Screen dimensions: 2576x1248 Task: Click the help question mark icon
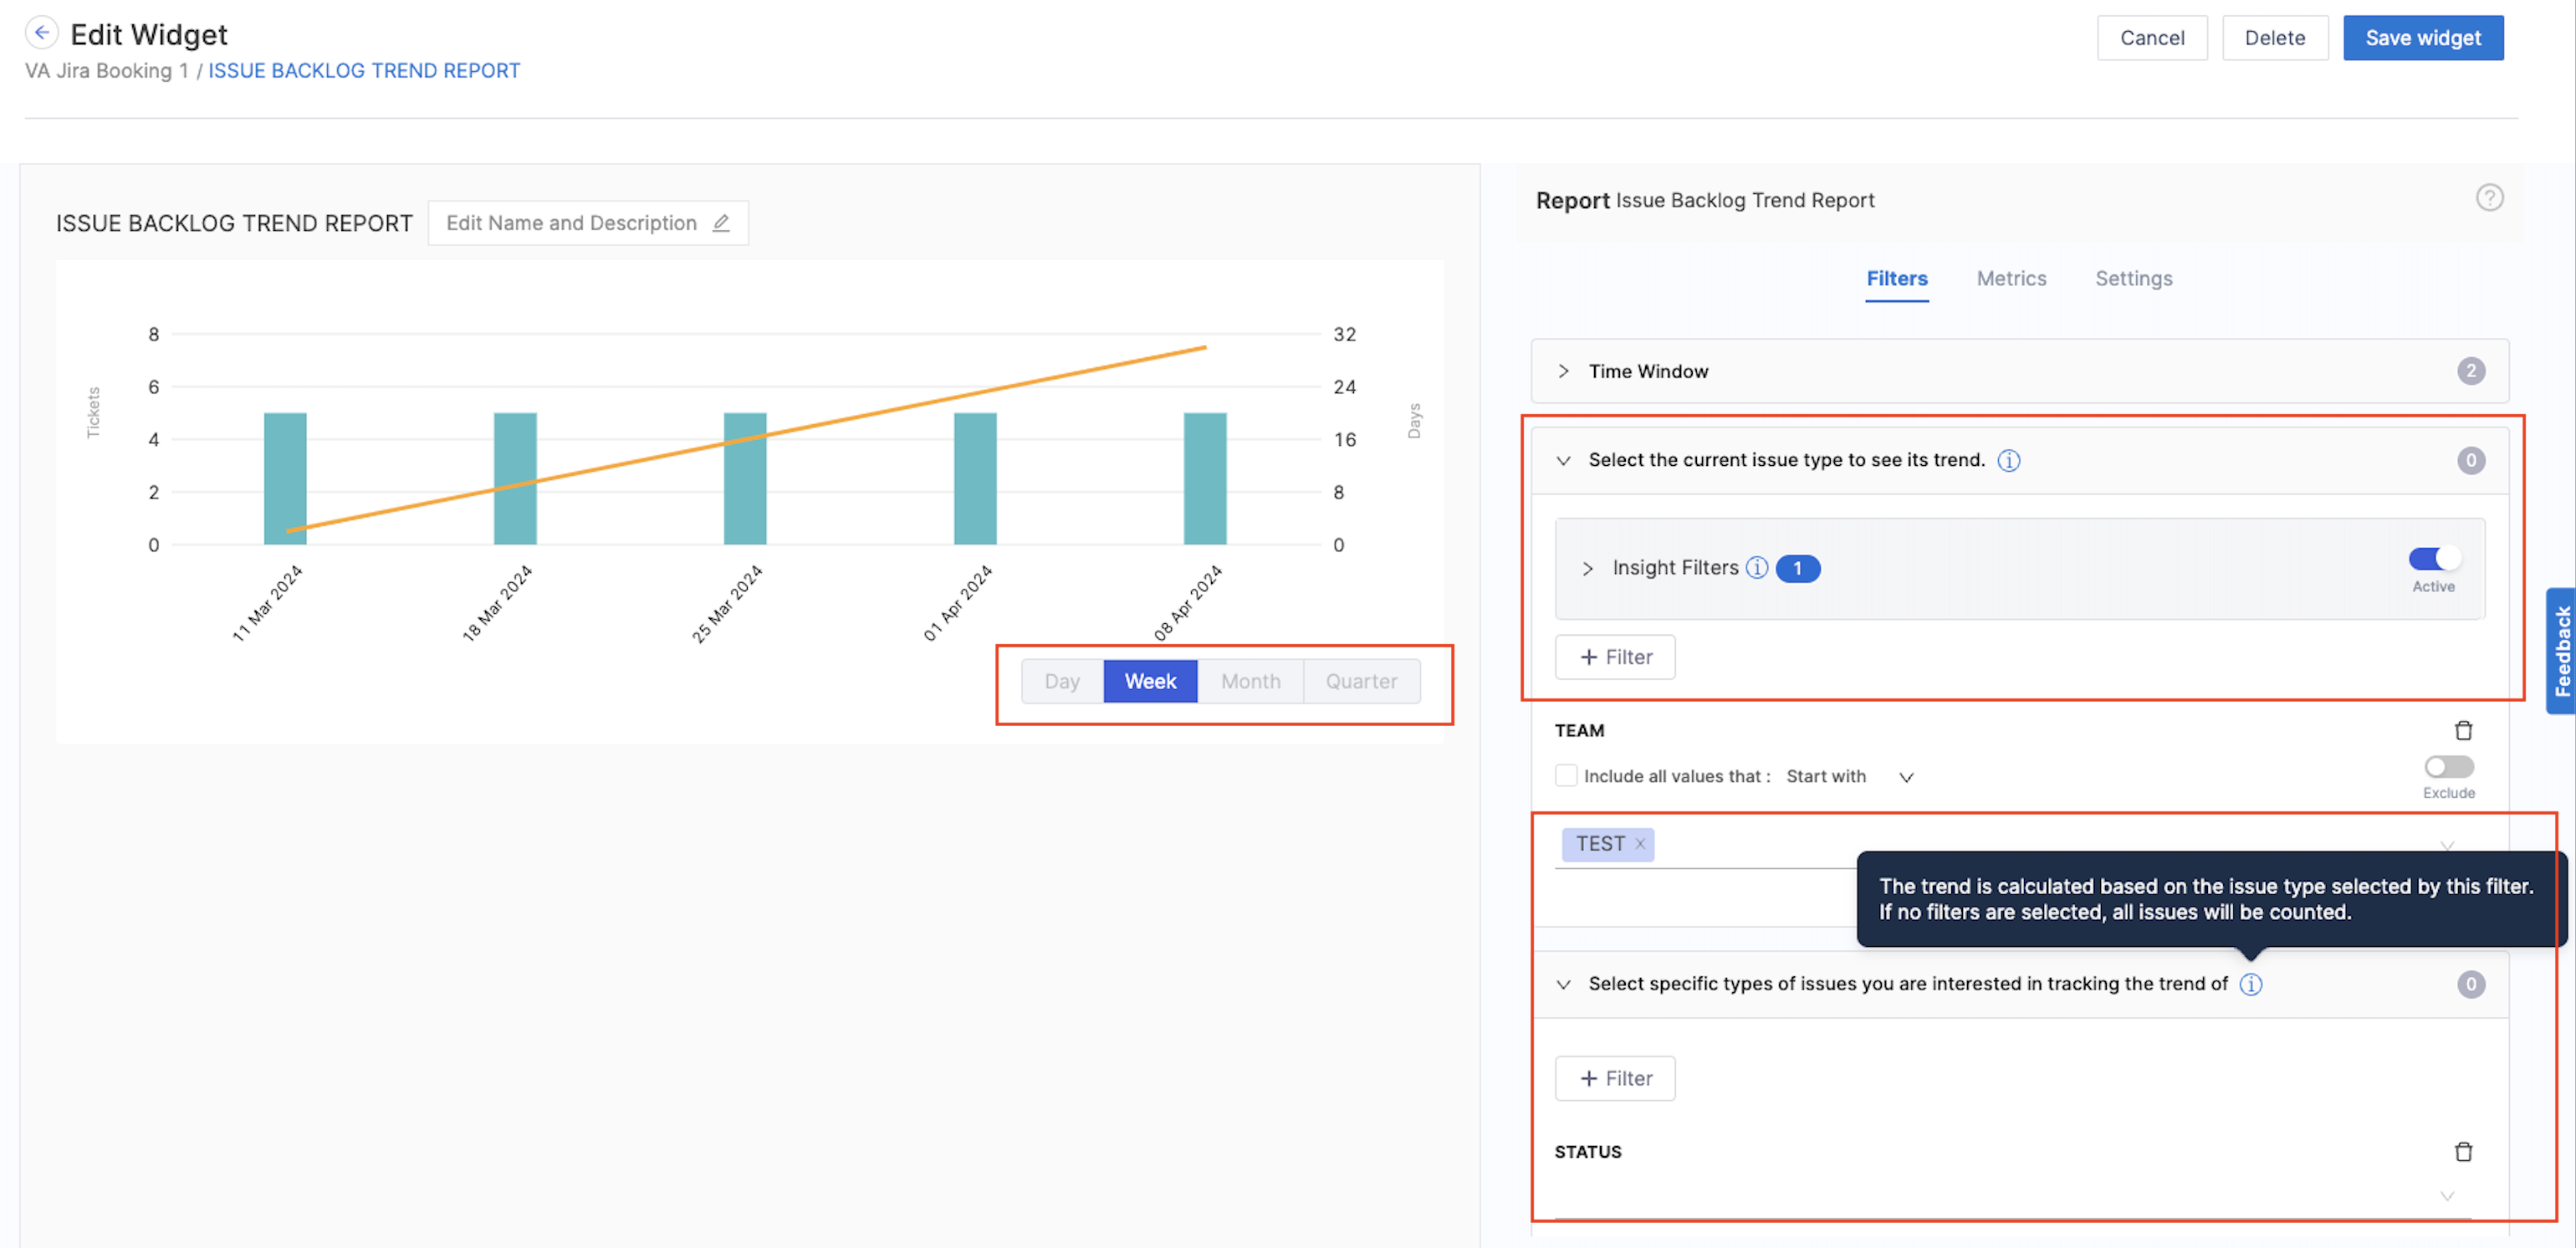2488,198
